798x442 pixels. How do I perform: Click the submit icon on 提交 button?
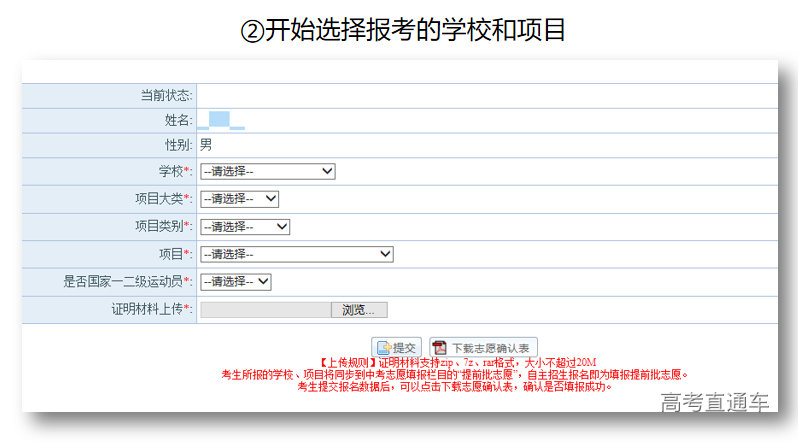click(384, 348)
